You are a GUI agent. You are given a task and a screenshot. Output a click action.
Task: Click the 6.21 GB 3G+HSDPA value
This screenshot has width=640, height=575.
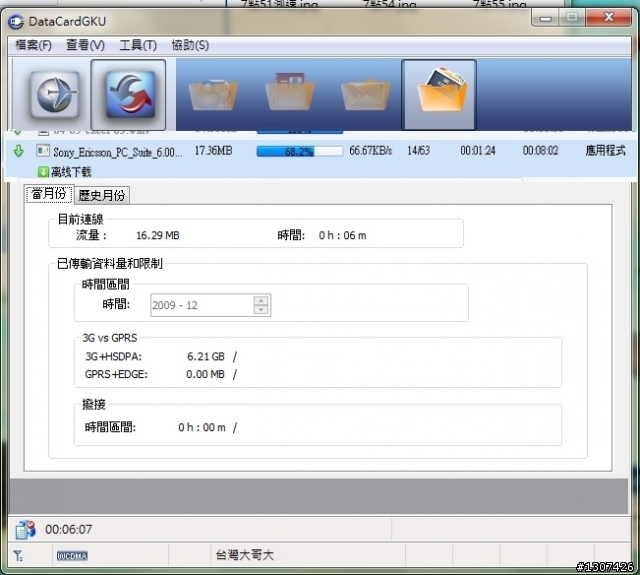pos(206,357)
